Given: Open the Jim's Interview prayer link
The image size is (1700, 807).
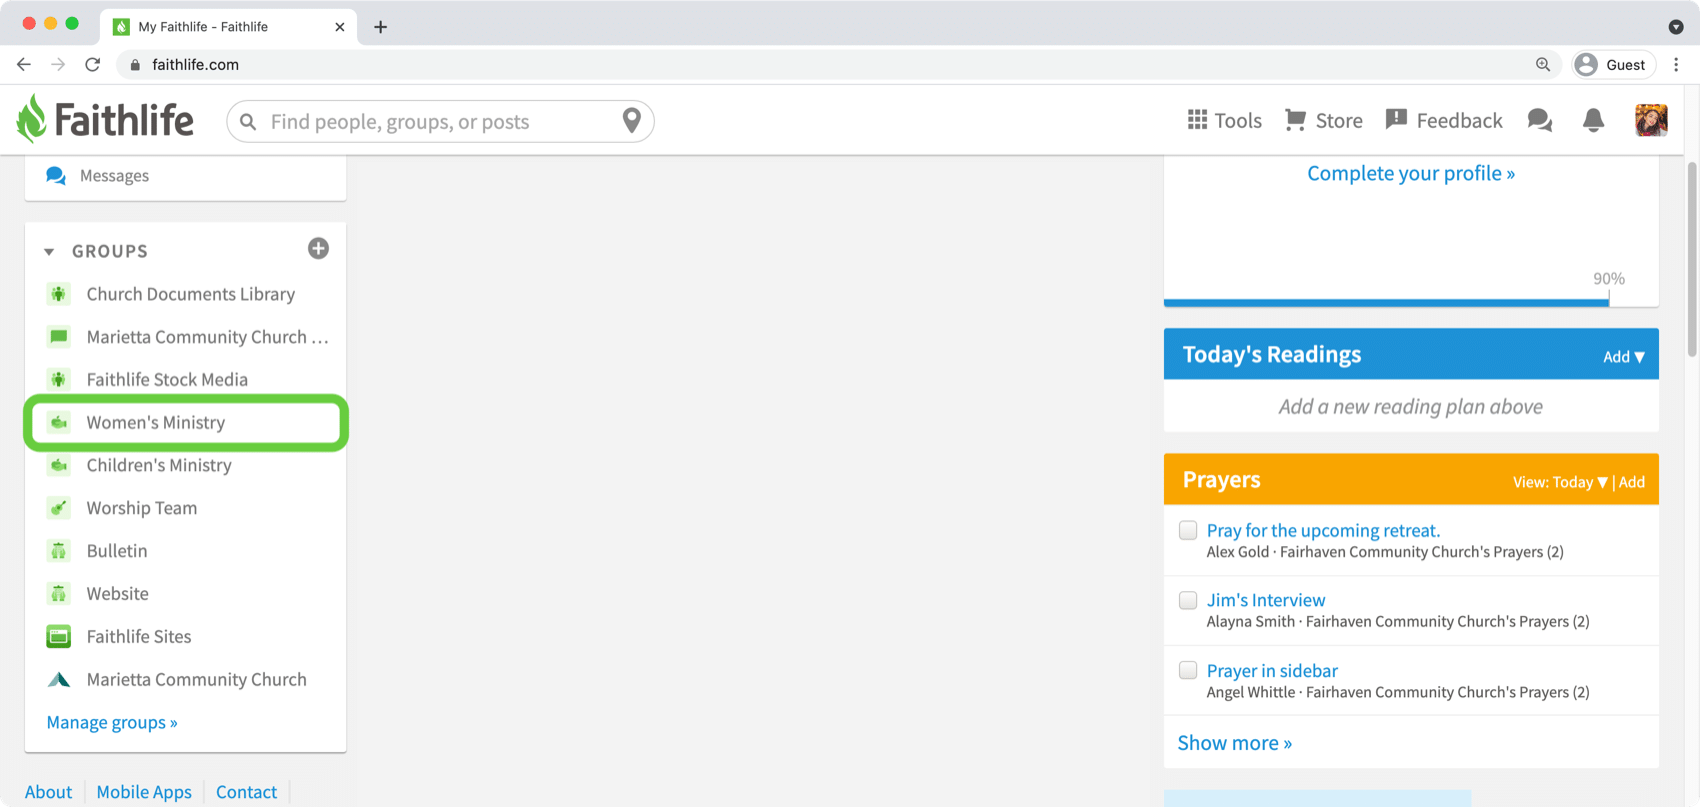Looking at the screenshot, I should [x=1266, y=600].
